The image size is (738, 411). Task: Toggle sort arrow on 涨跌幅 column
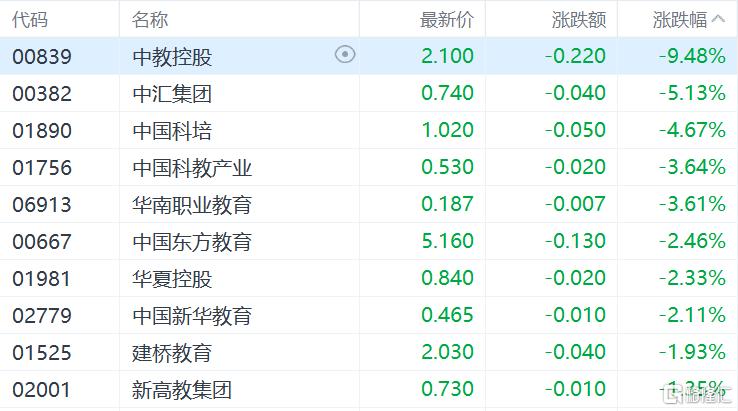[x=718, y=19]
